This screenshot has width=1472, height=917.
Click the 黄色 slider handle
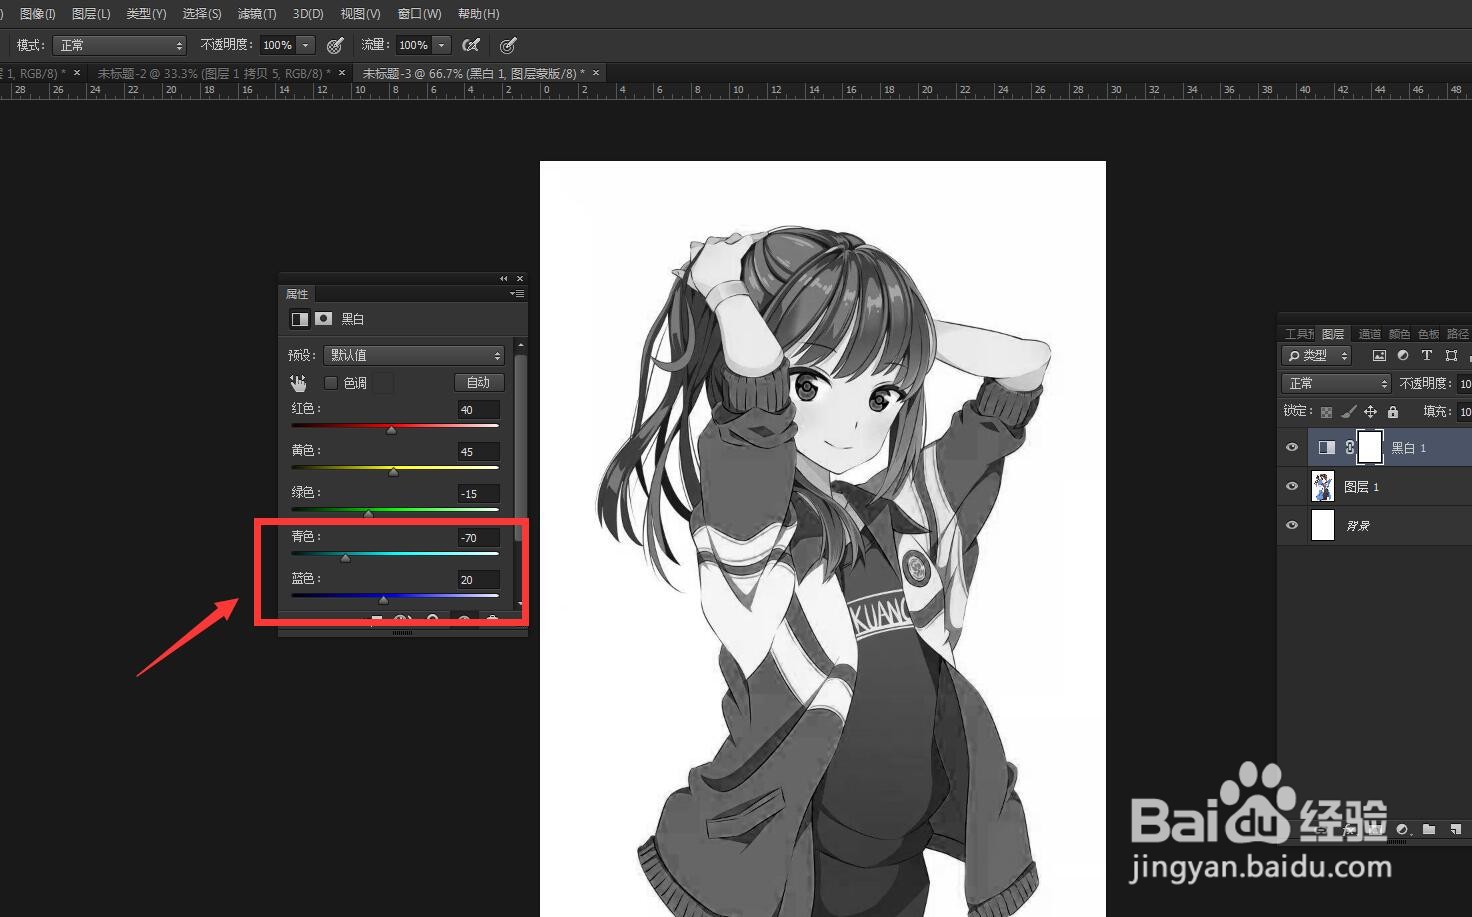[393, 472]
